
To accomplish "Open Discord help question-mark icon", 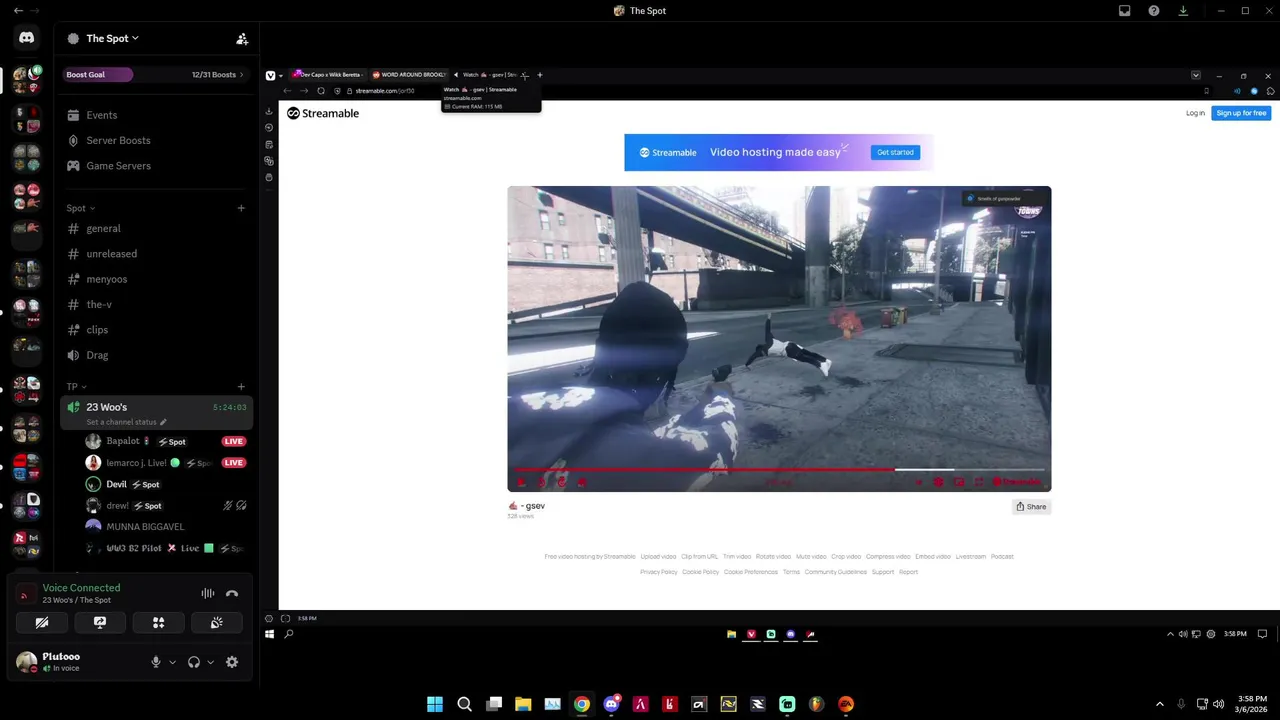I will coord(1154,11).
